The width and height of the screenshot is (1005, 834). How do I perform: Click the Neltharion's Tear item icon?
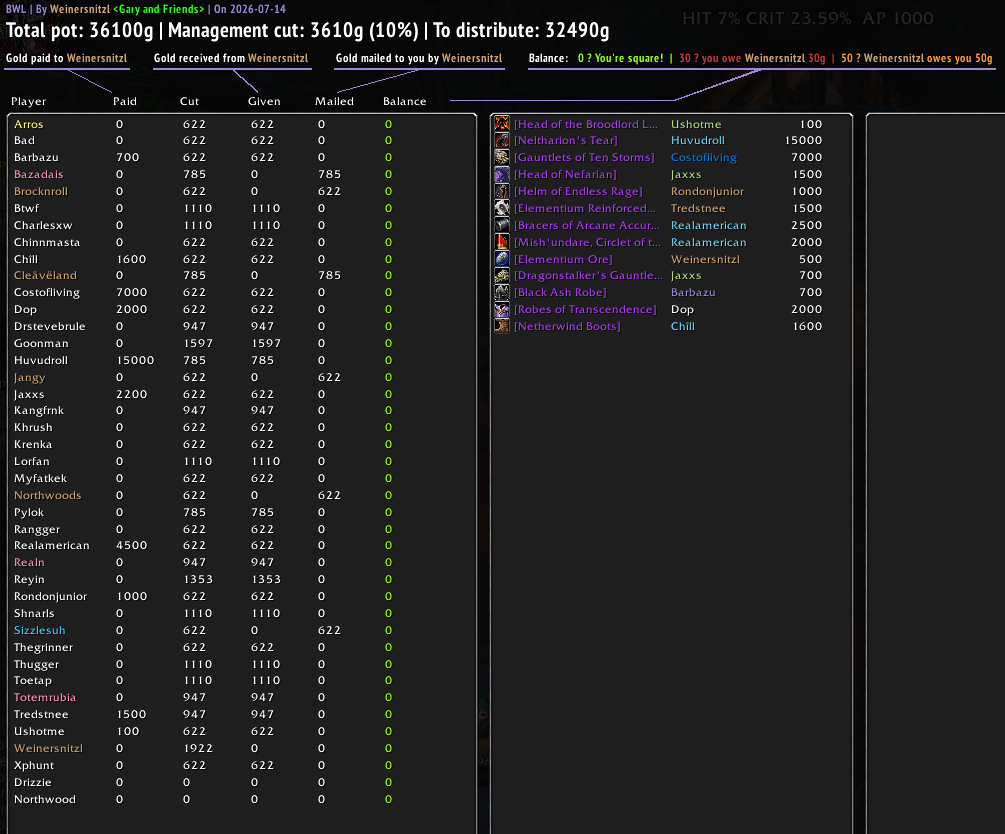pyautogui.click(x=502, y=140)
